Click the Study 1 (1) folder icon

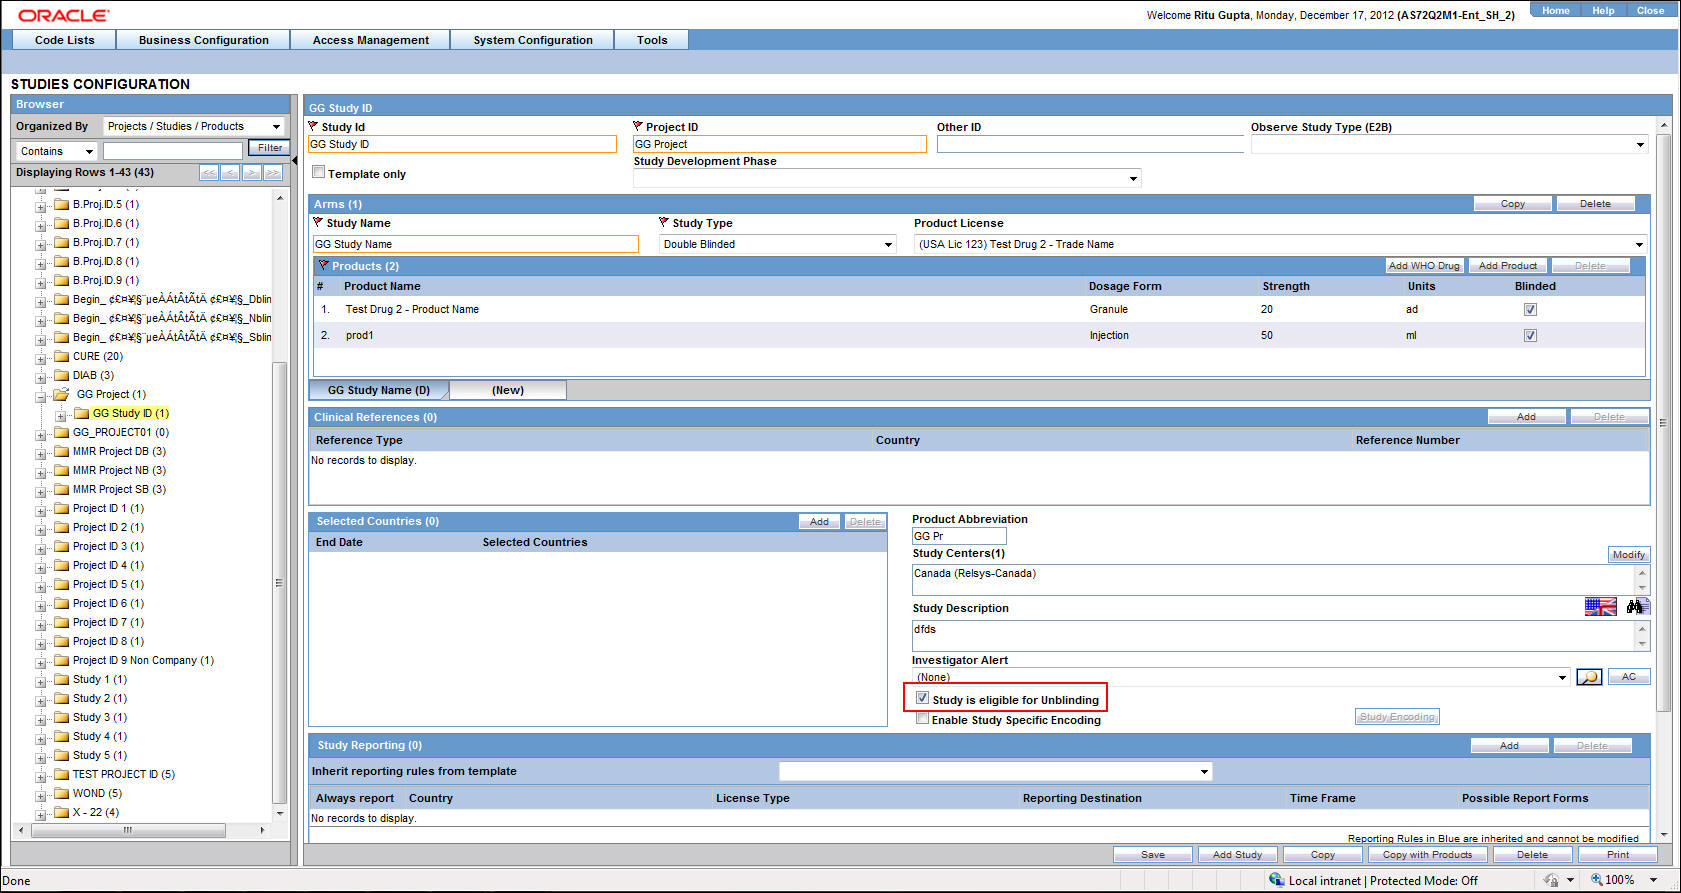pos(62,679)
